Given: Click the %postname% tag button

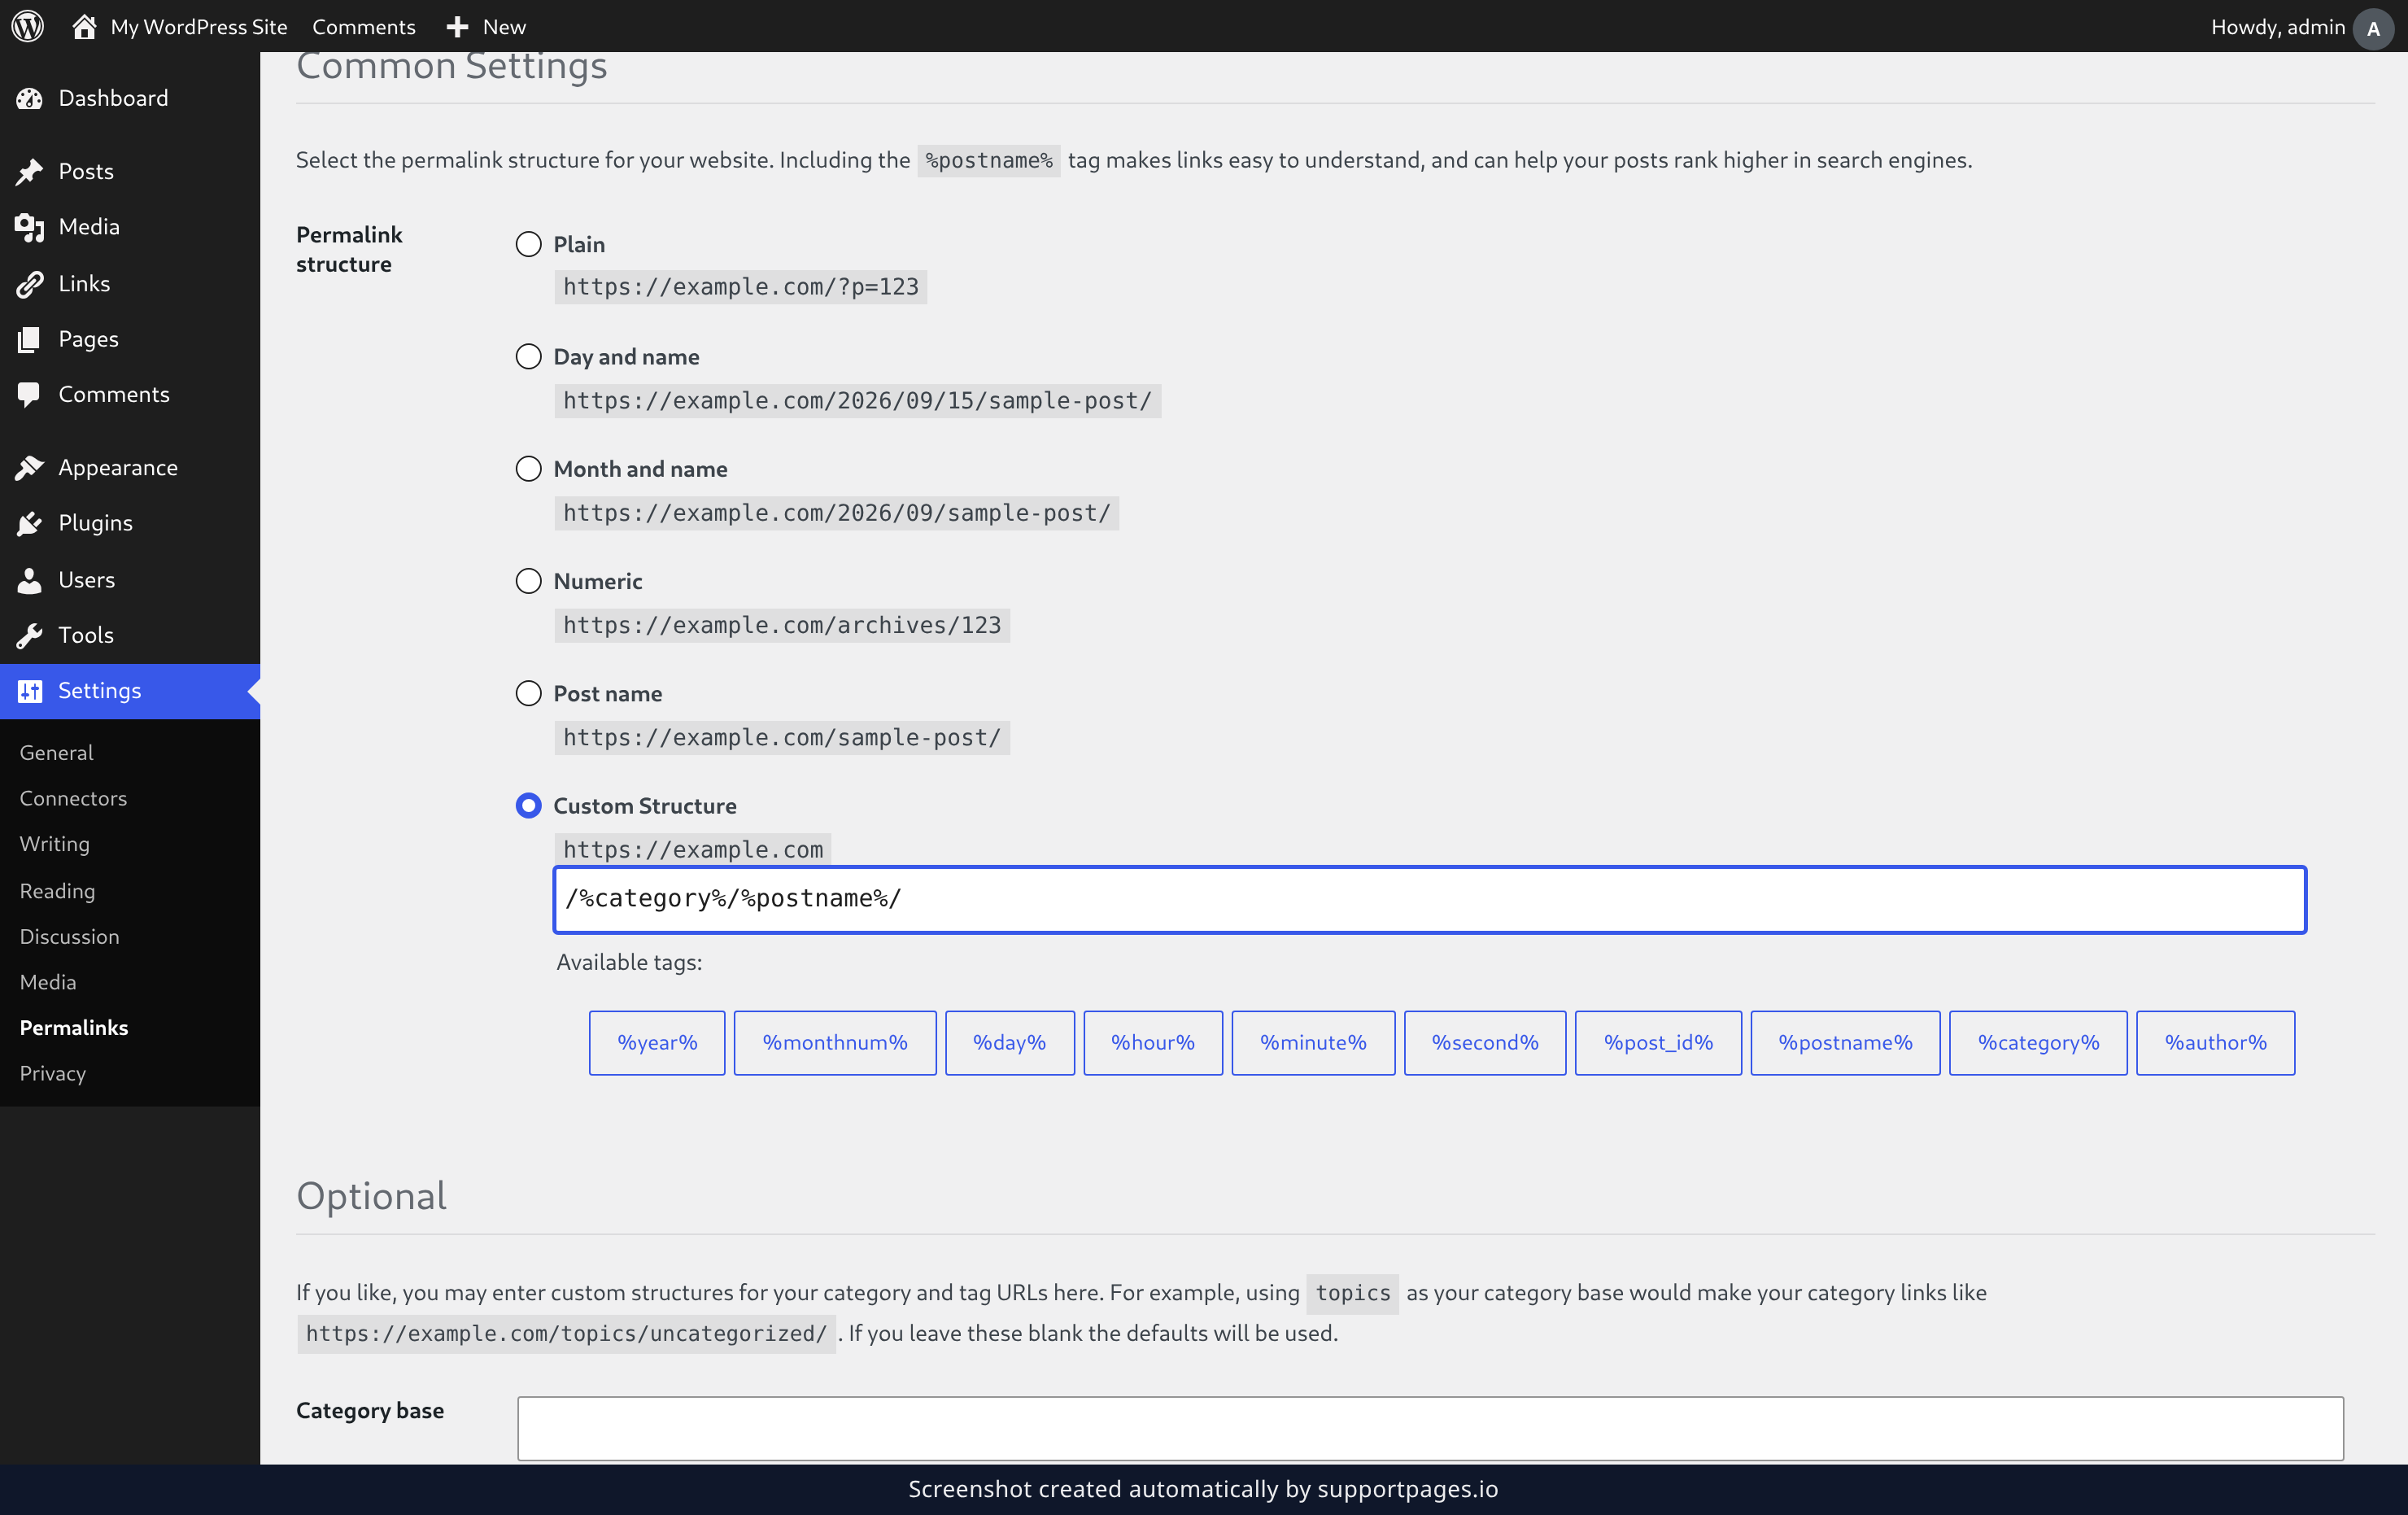Looking at the screenshot, I should pos(1845,1042).
